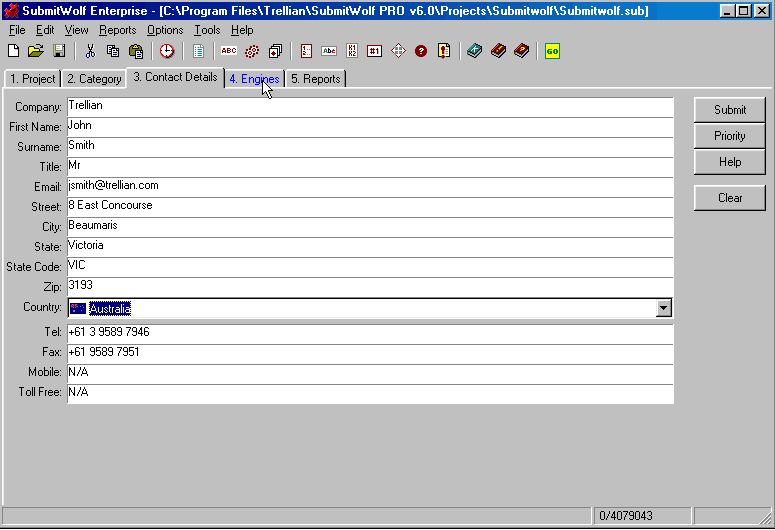Click the City field containing Beaumaris
Viewport: 775px width, 530px height.
pos(370,227)
